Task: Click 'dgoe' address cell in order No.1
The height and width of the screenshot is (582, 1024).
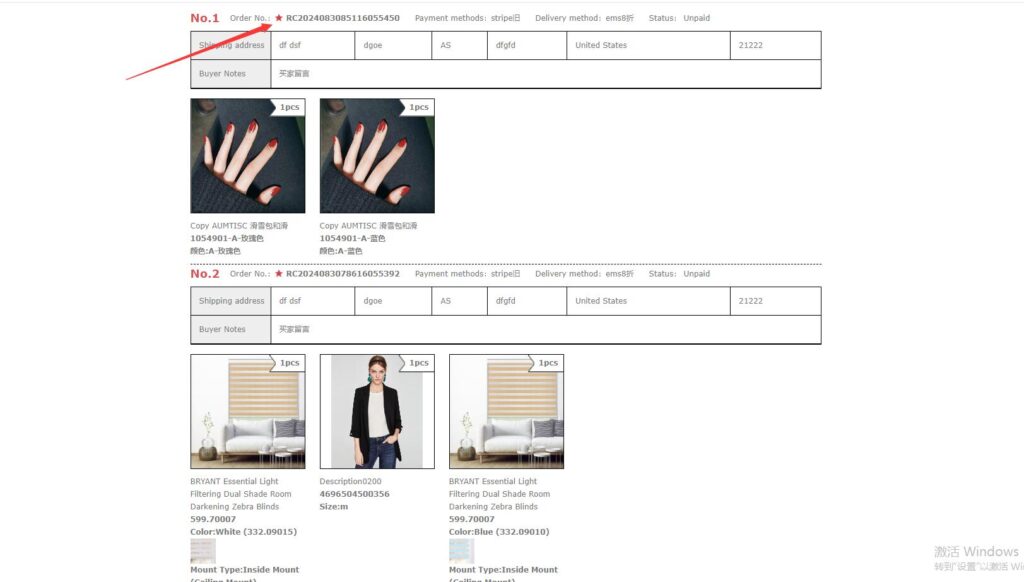Action: 393,45
